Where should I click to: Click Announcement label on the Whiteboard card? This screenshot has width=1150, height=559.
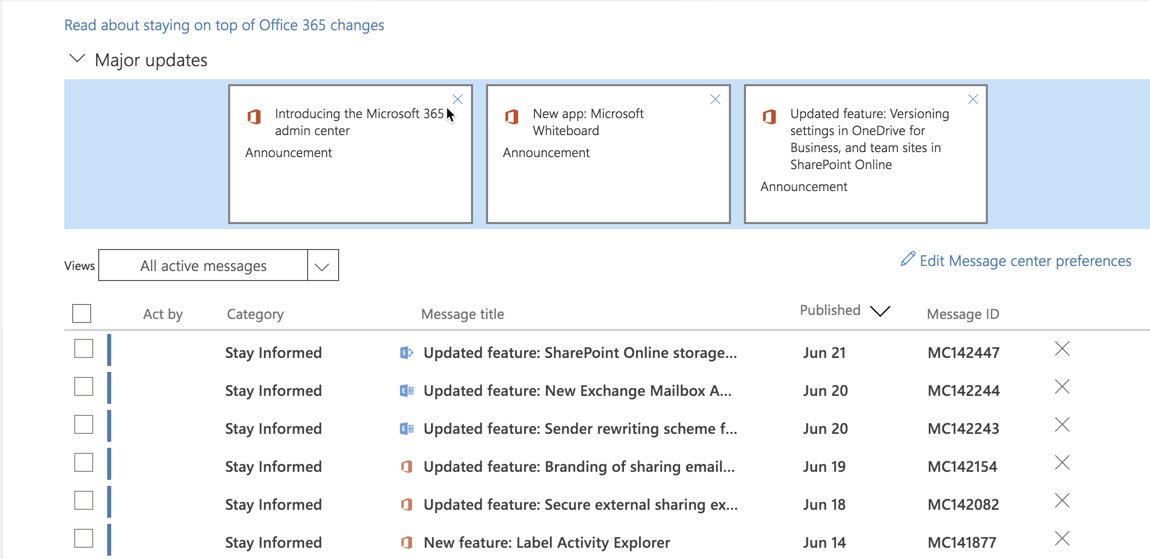546,153
